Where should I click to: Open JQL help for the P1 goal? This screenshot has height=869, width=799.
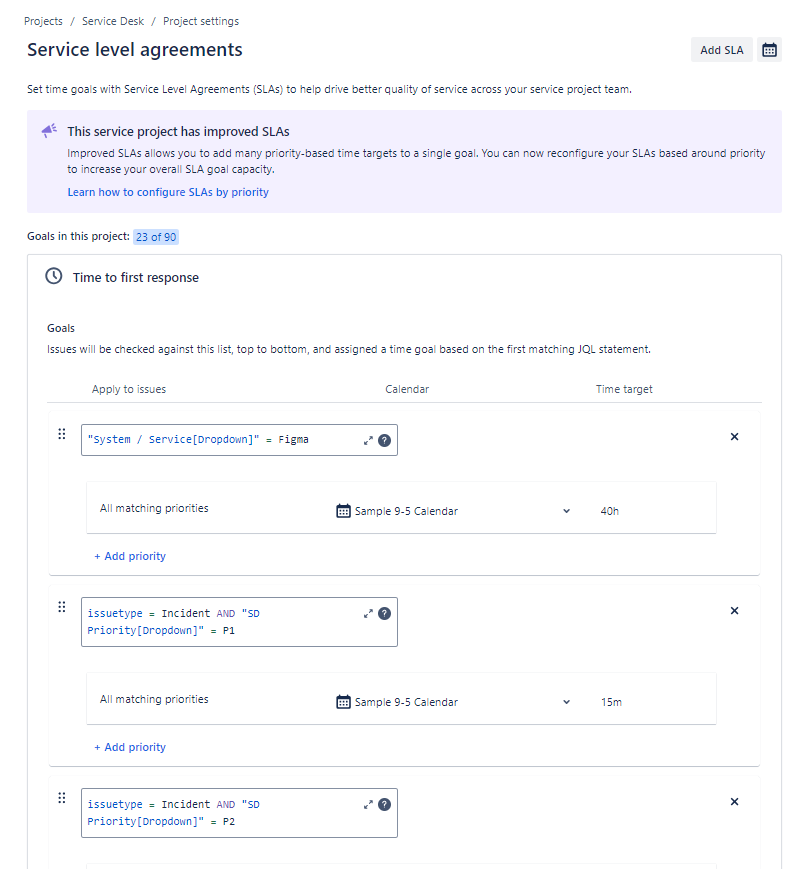click(x=384, y=614)
